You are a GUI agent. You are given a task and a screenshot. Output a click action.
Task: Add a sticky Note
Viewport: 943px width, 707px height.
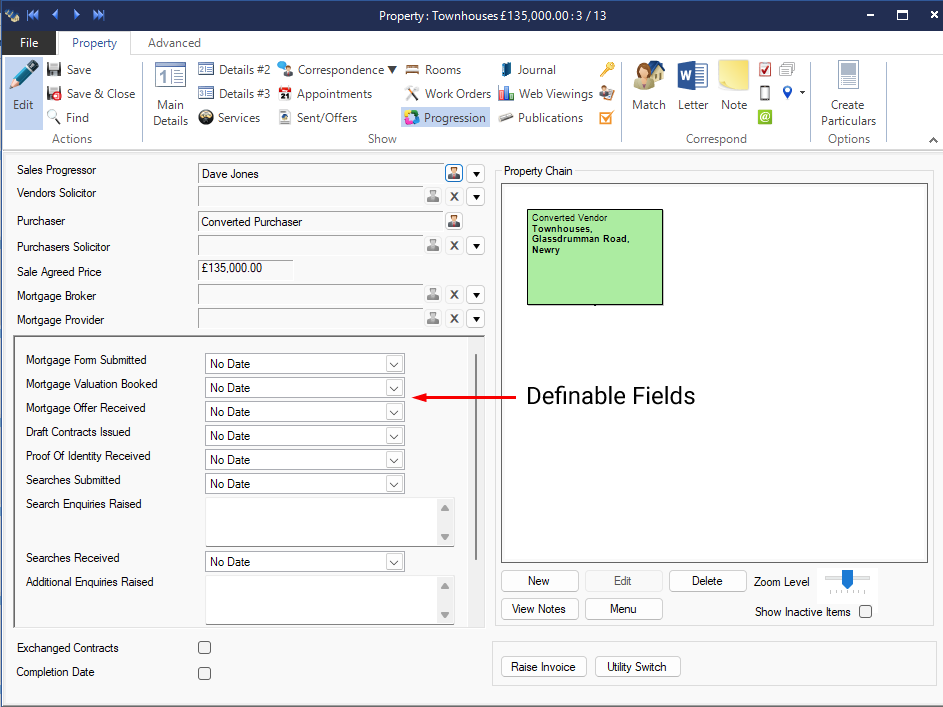click(734, 86)
